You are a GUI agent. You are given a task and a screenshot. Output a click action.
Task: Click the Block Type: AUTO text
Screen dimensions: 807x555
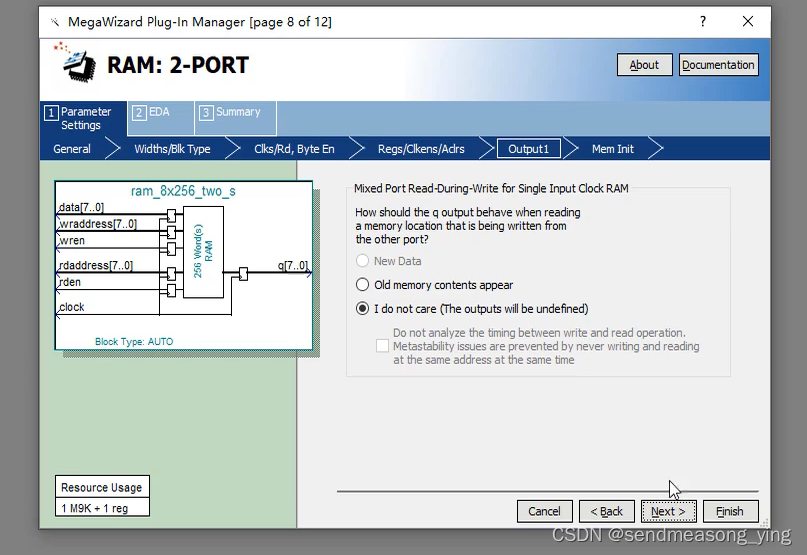134,341
